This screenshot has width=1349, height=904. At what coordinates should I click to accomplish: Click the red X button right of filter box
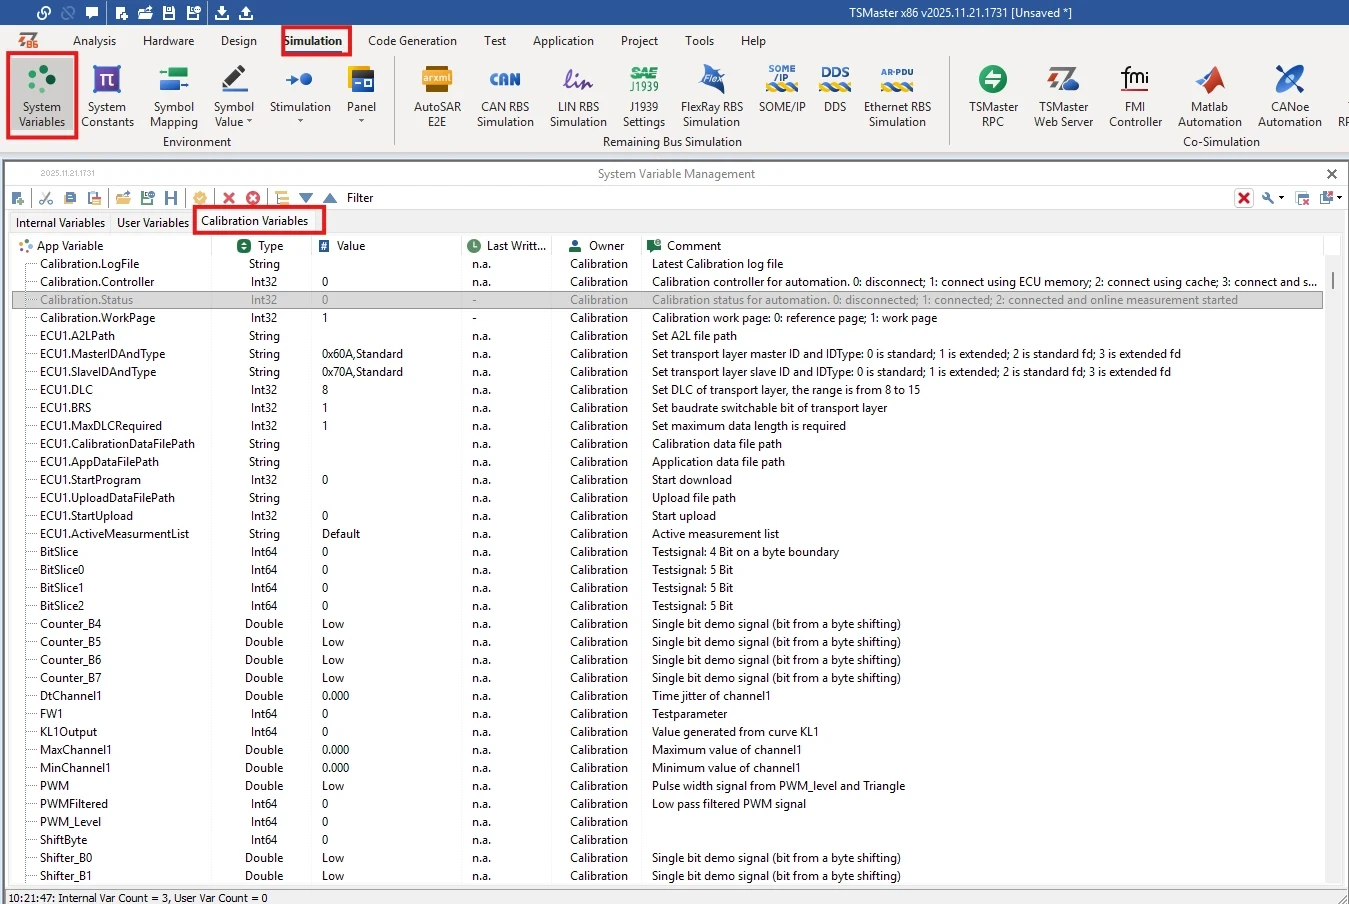1244,198
